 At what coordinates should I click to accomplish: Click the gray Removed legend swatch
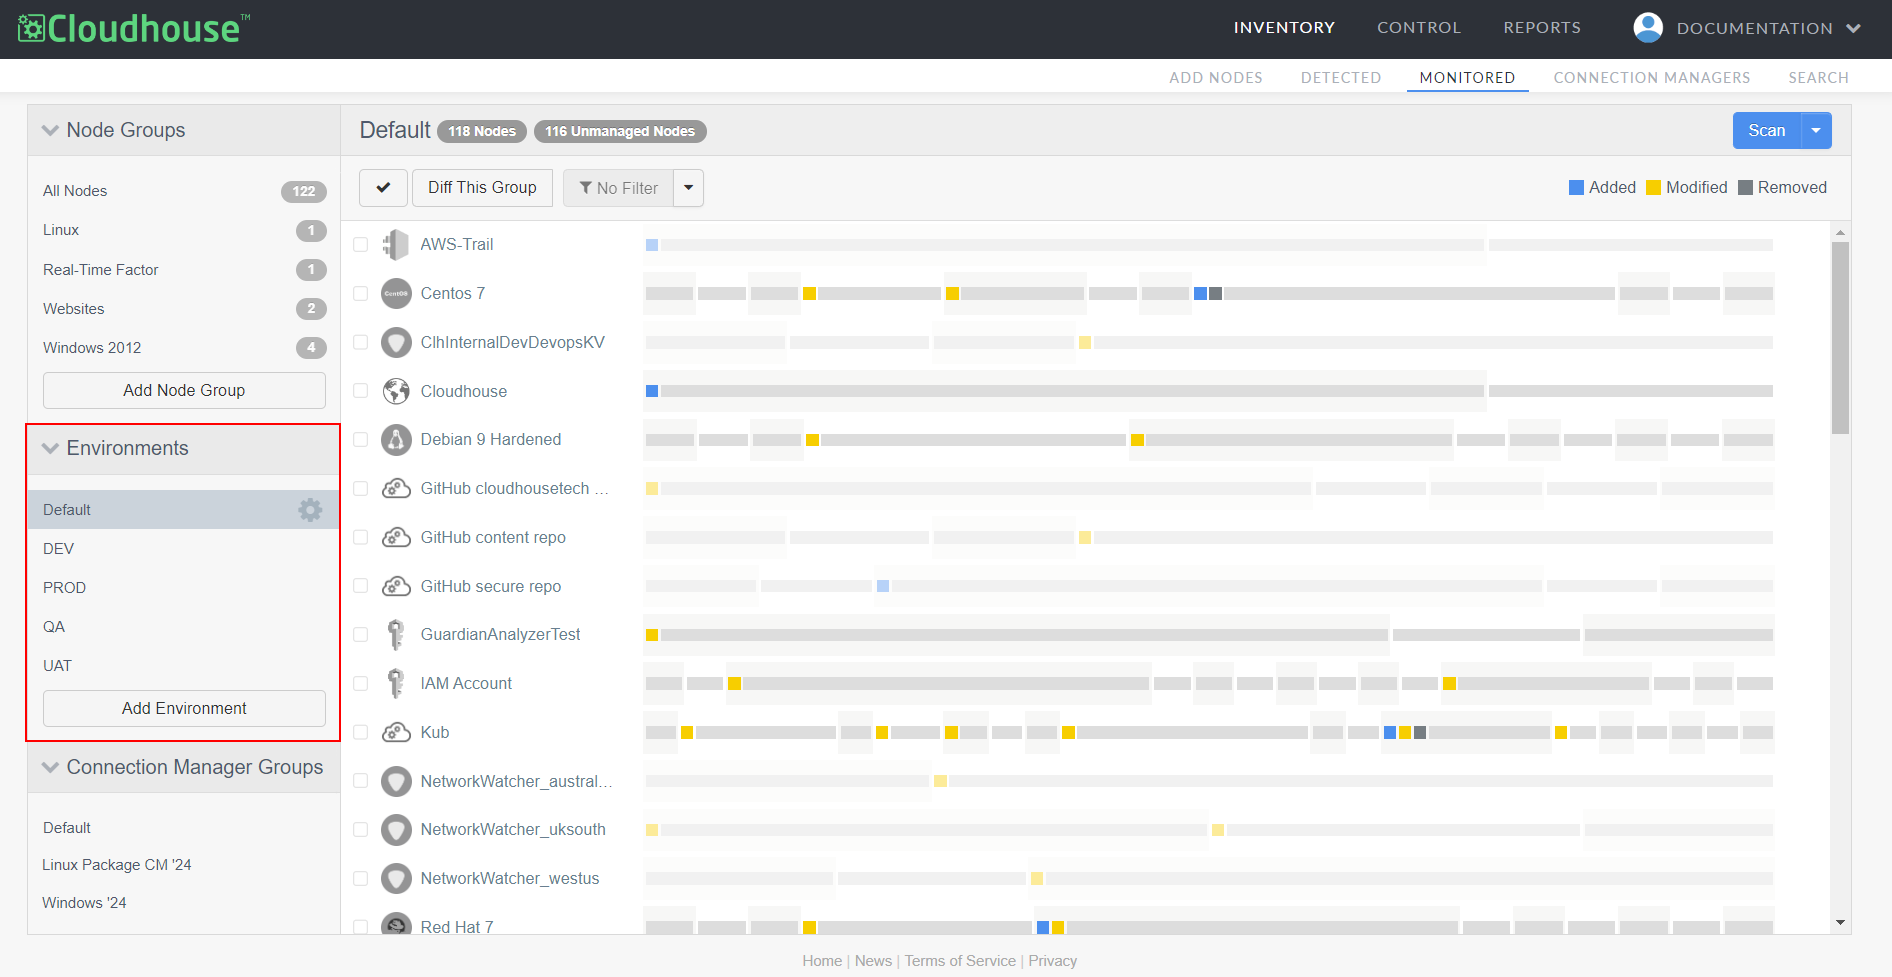point(1745,188)
